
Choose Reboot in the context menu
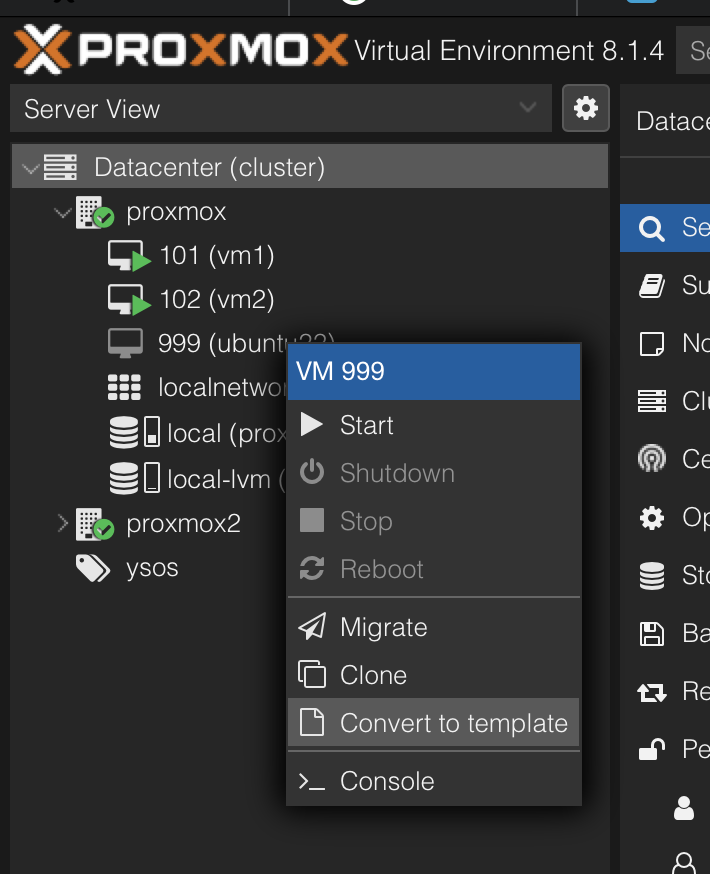click(434, 569)
